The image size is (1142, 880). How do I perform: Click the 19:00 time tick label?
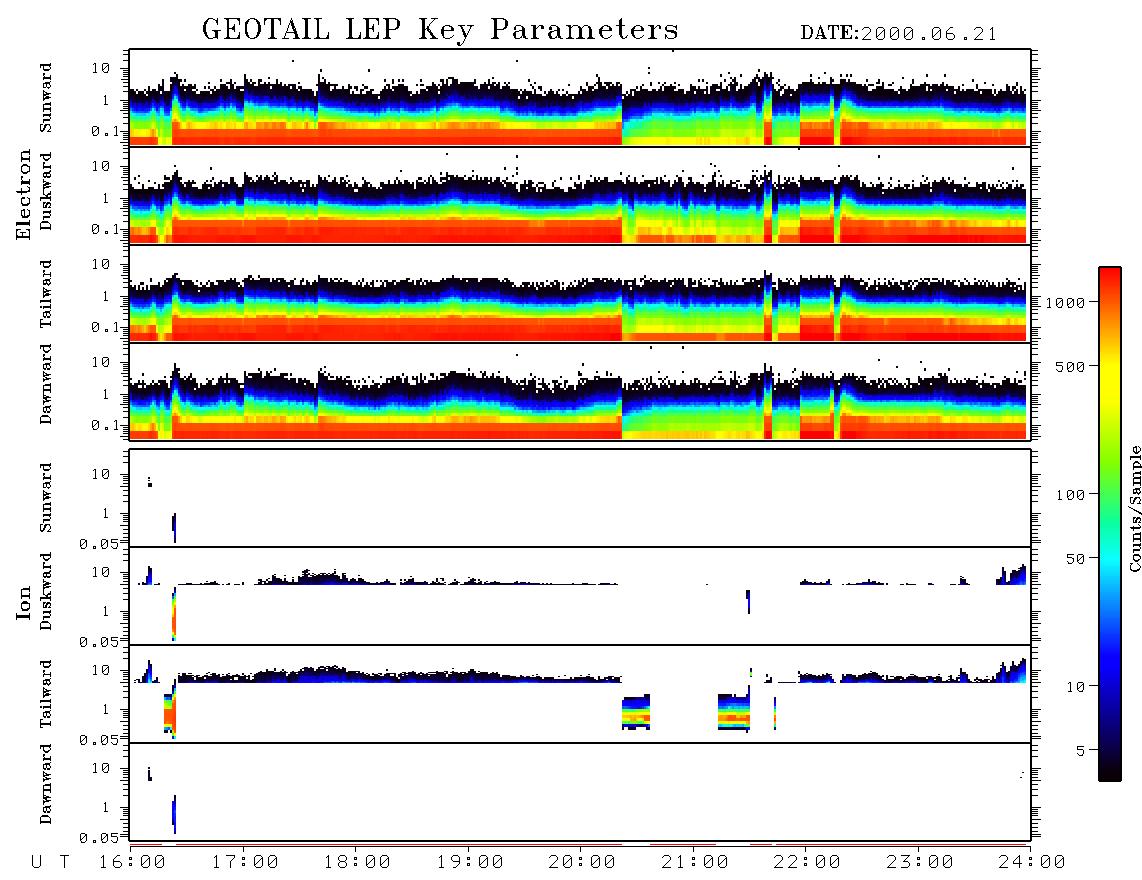(470, 863)
